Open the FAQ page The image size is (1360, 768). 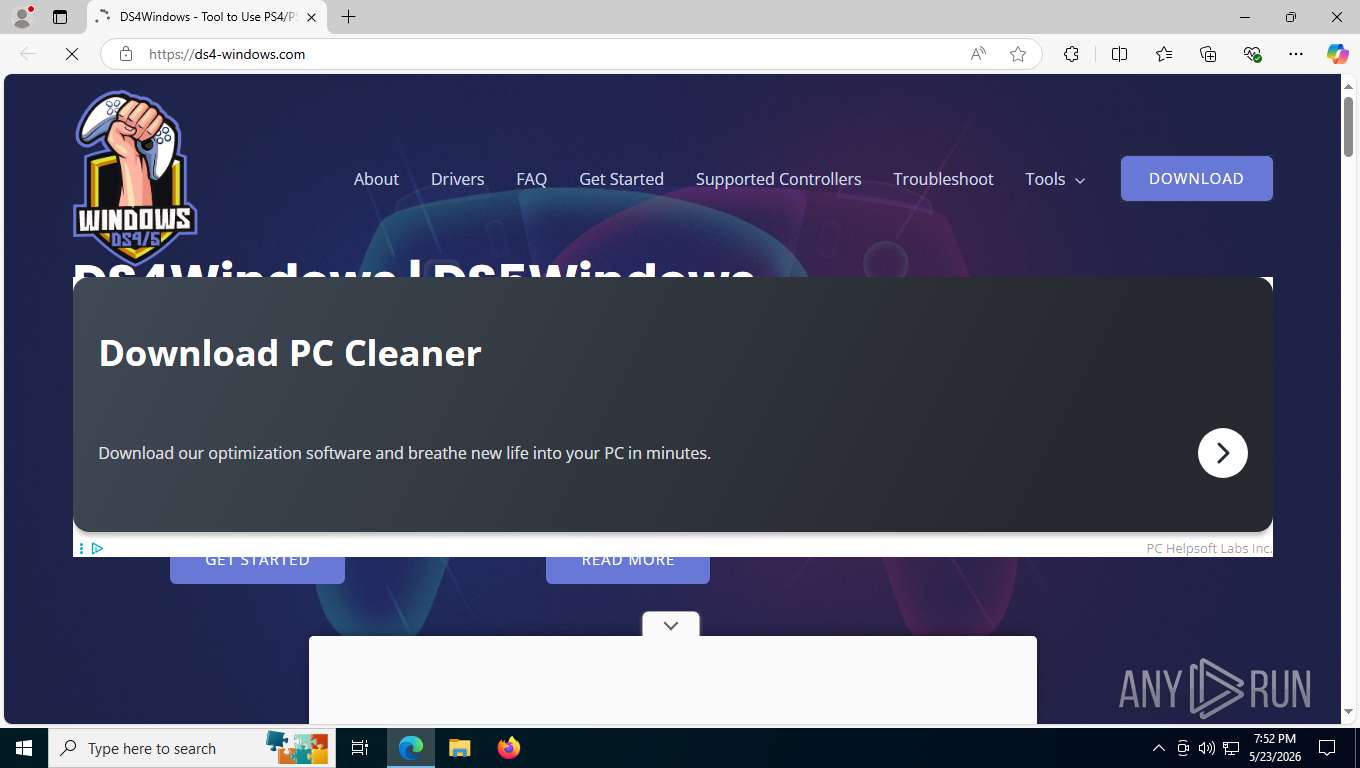531,179
